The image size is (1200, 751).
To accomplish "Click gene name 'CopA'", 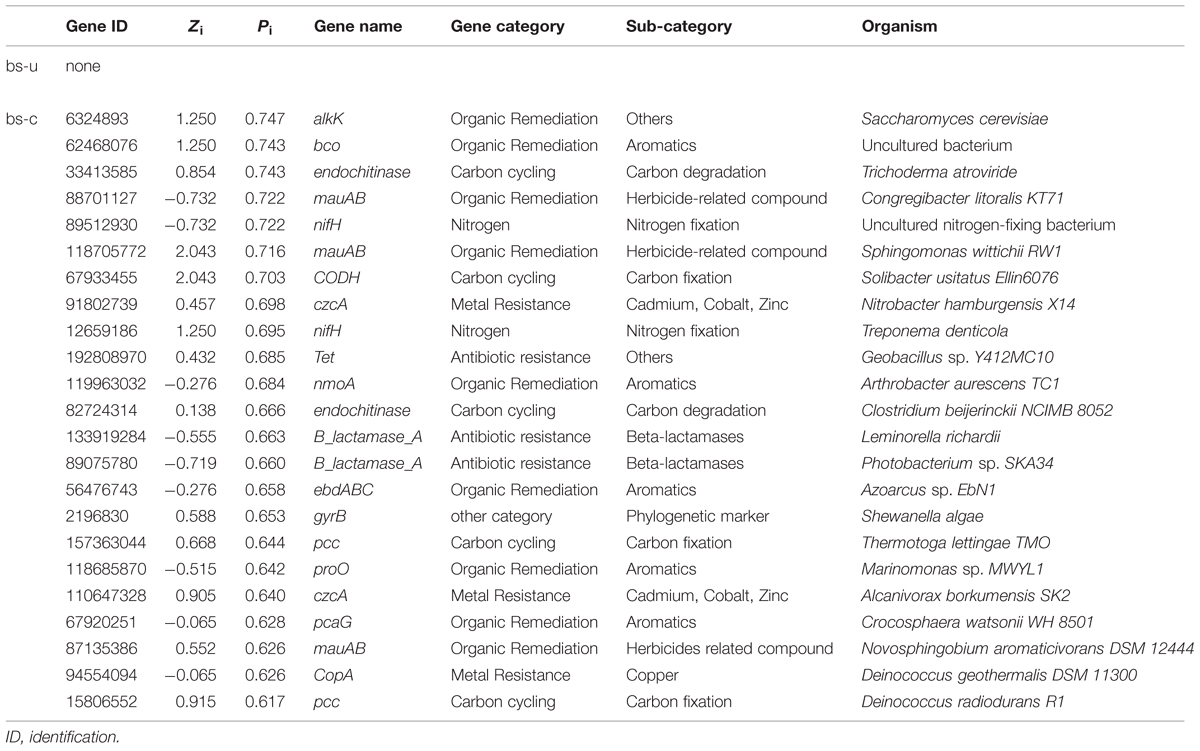I will point(333,675).
